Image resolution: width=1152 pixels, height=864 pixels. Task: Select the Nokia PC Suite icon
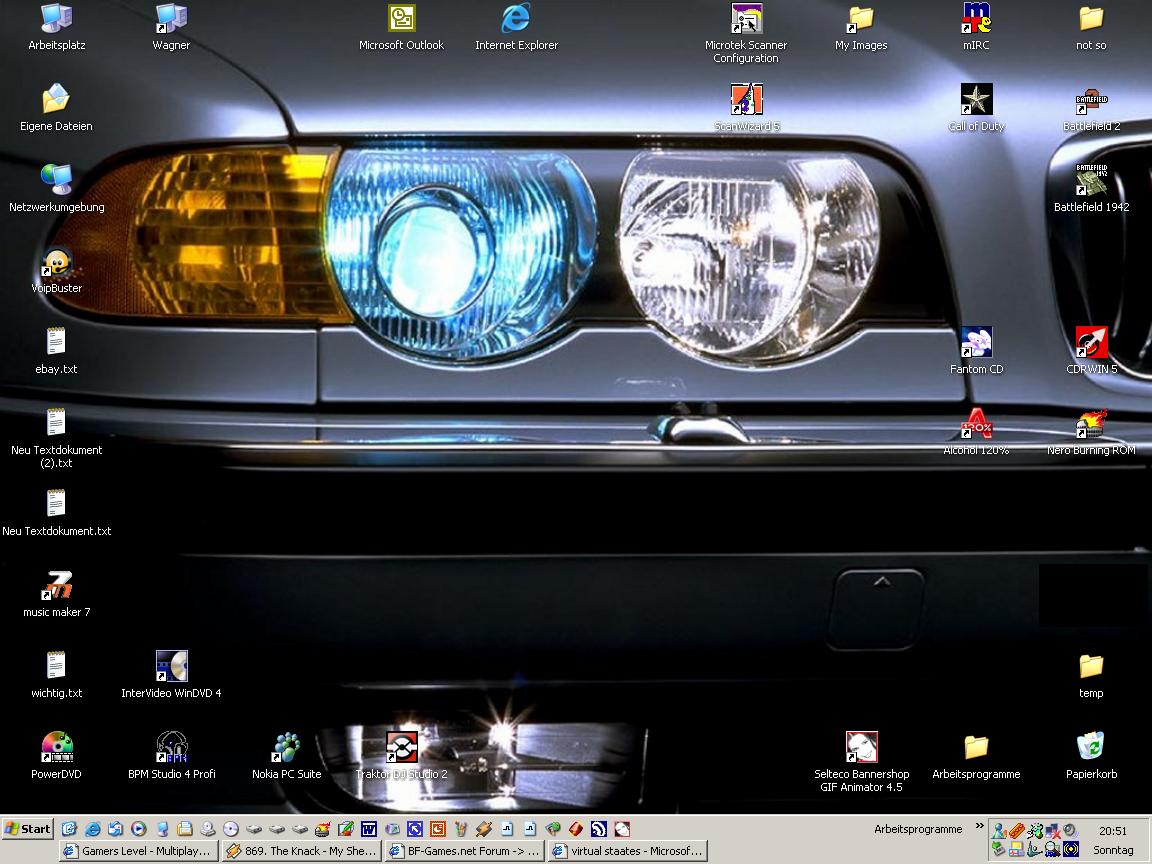tap(287, 749)
